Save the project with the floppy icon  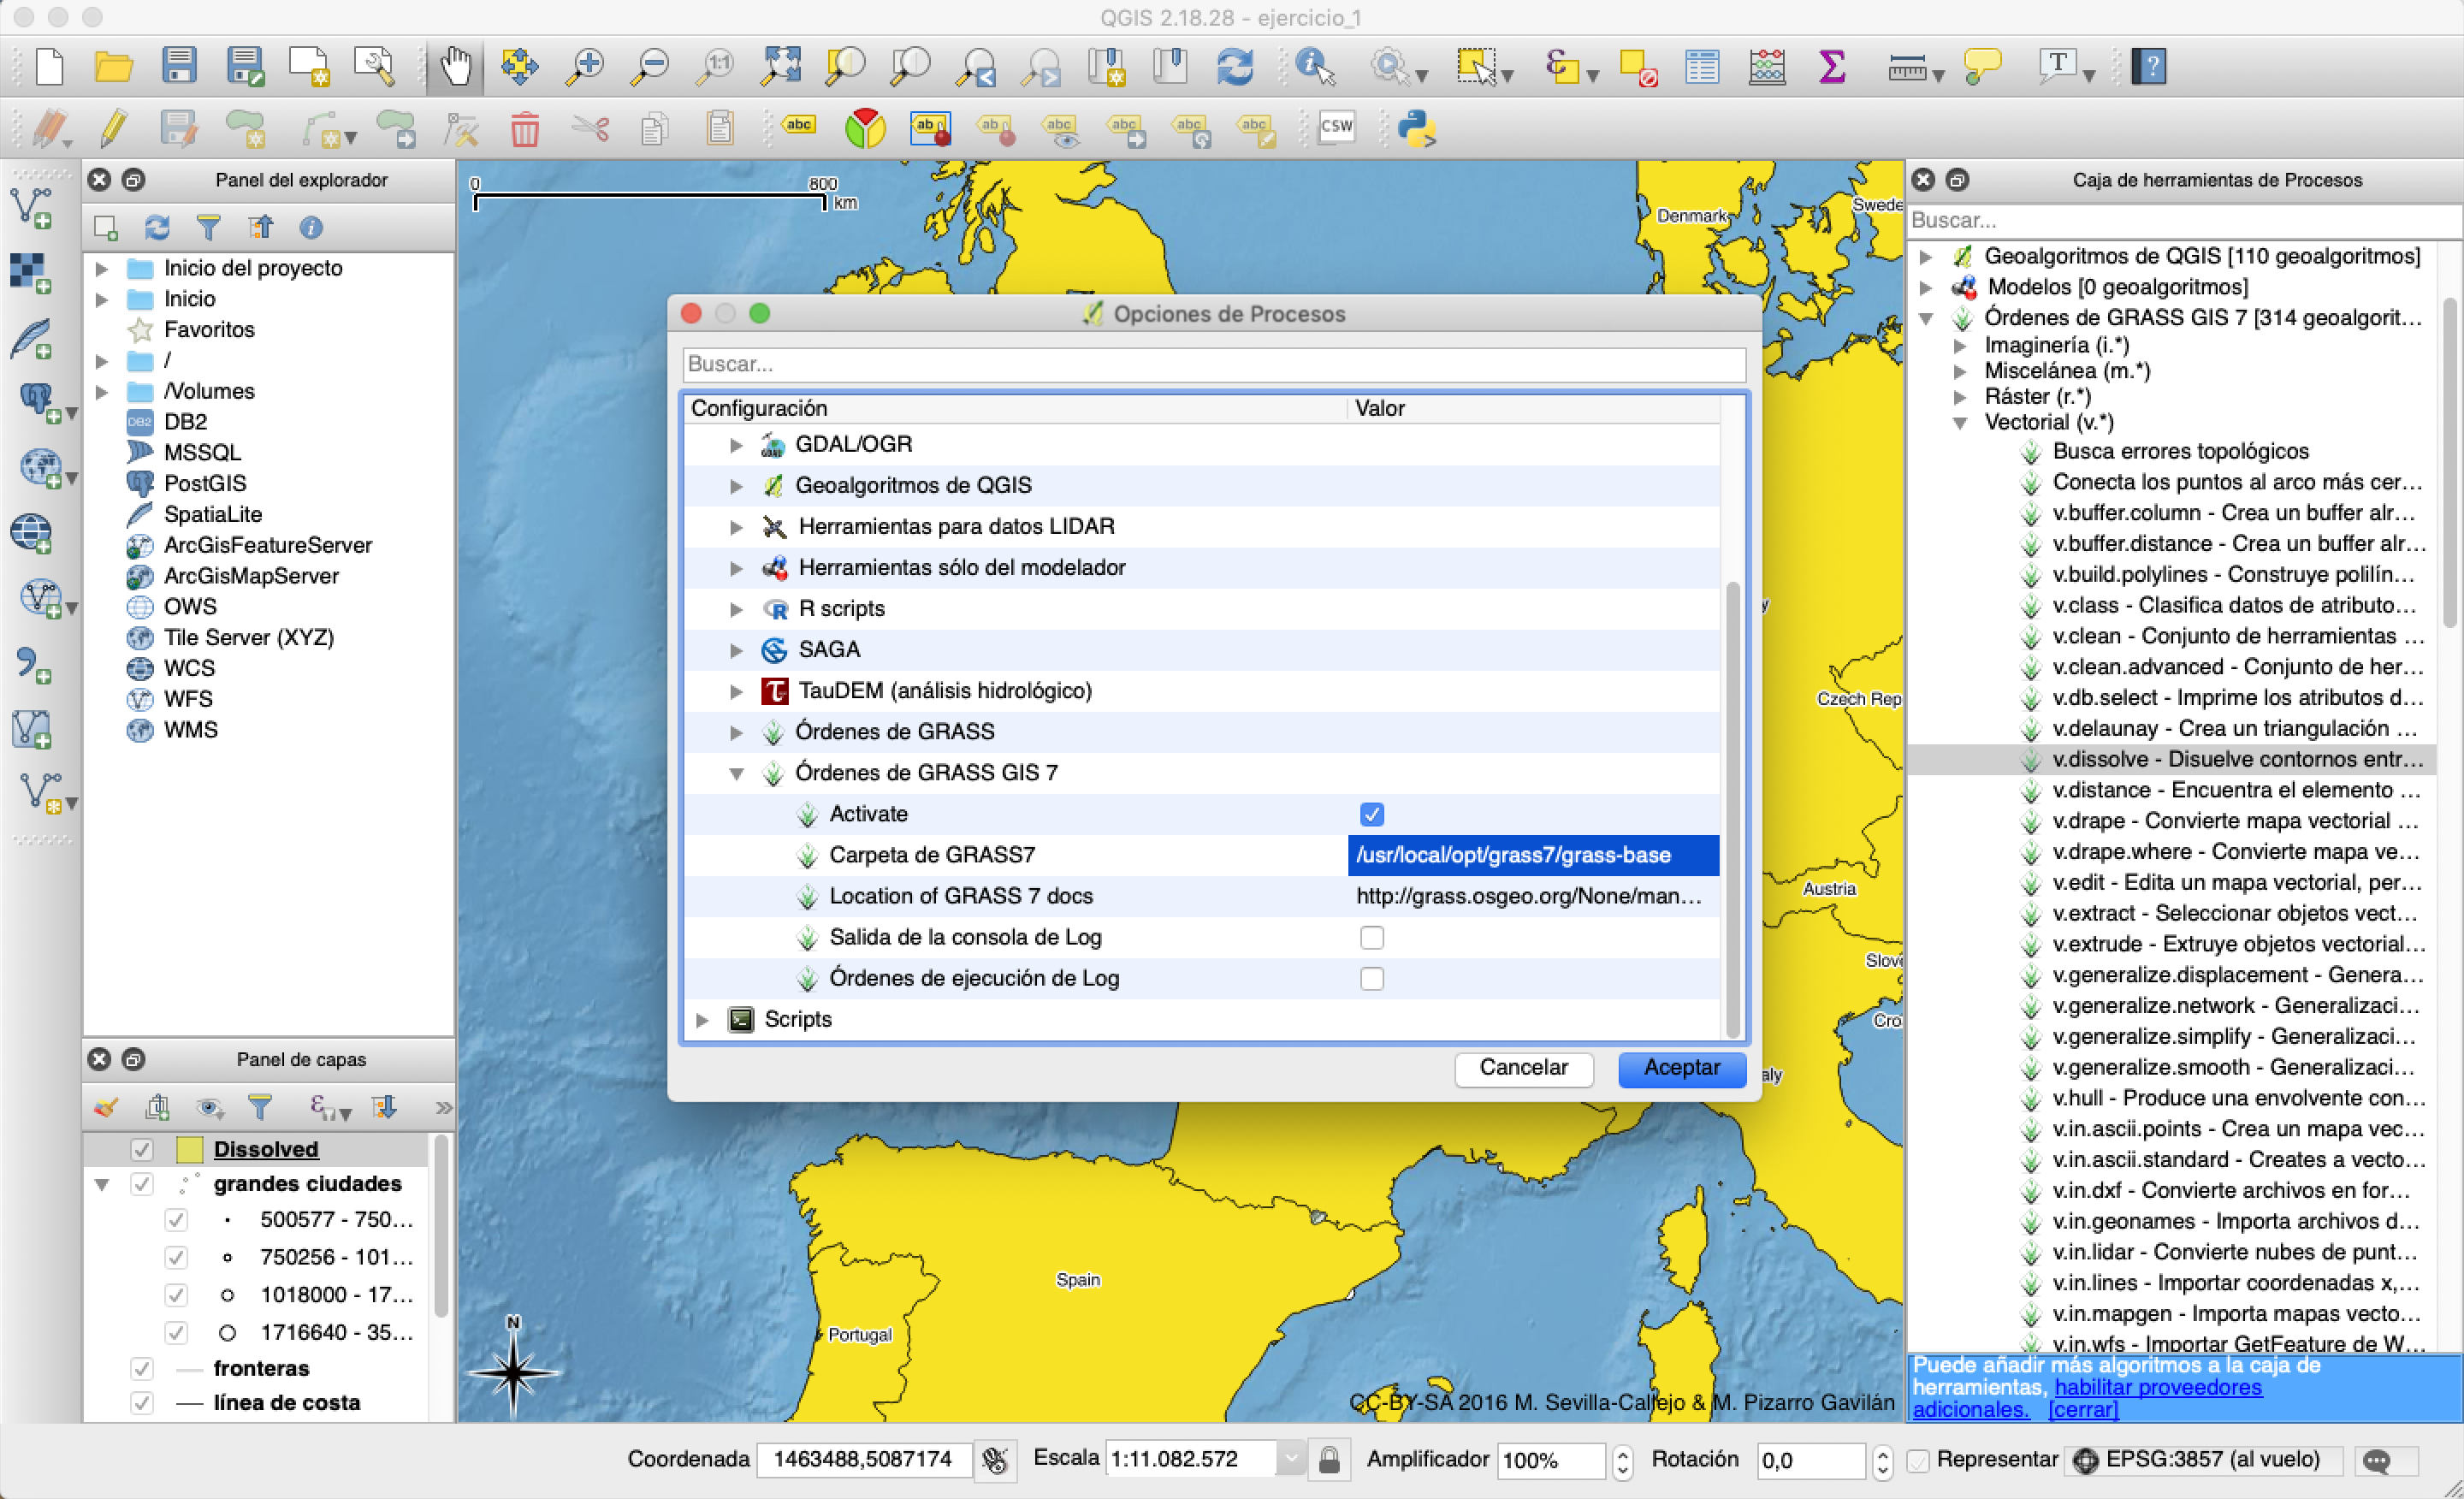[x=179, y=67]
